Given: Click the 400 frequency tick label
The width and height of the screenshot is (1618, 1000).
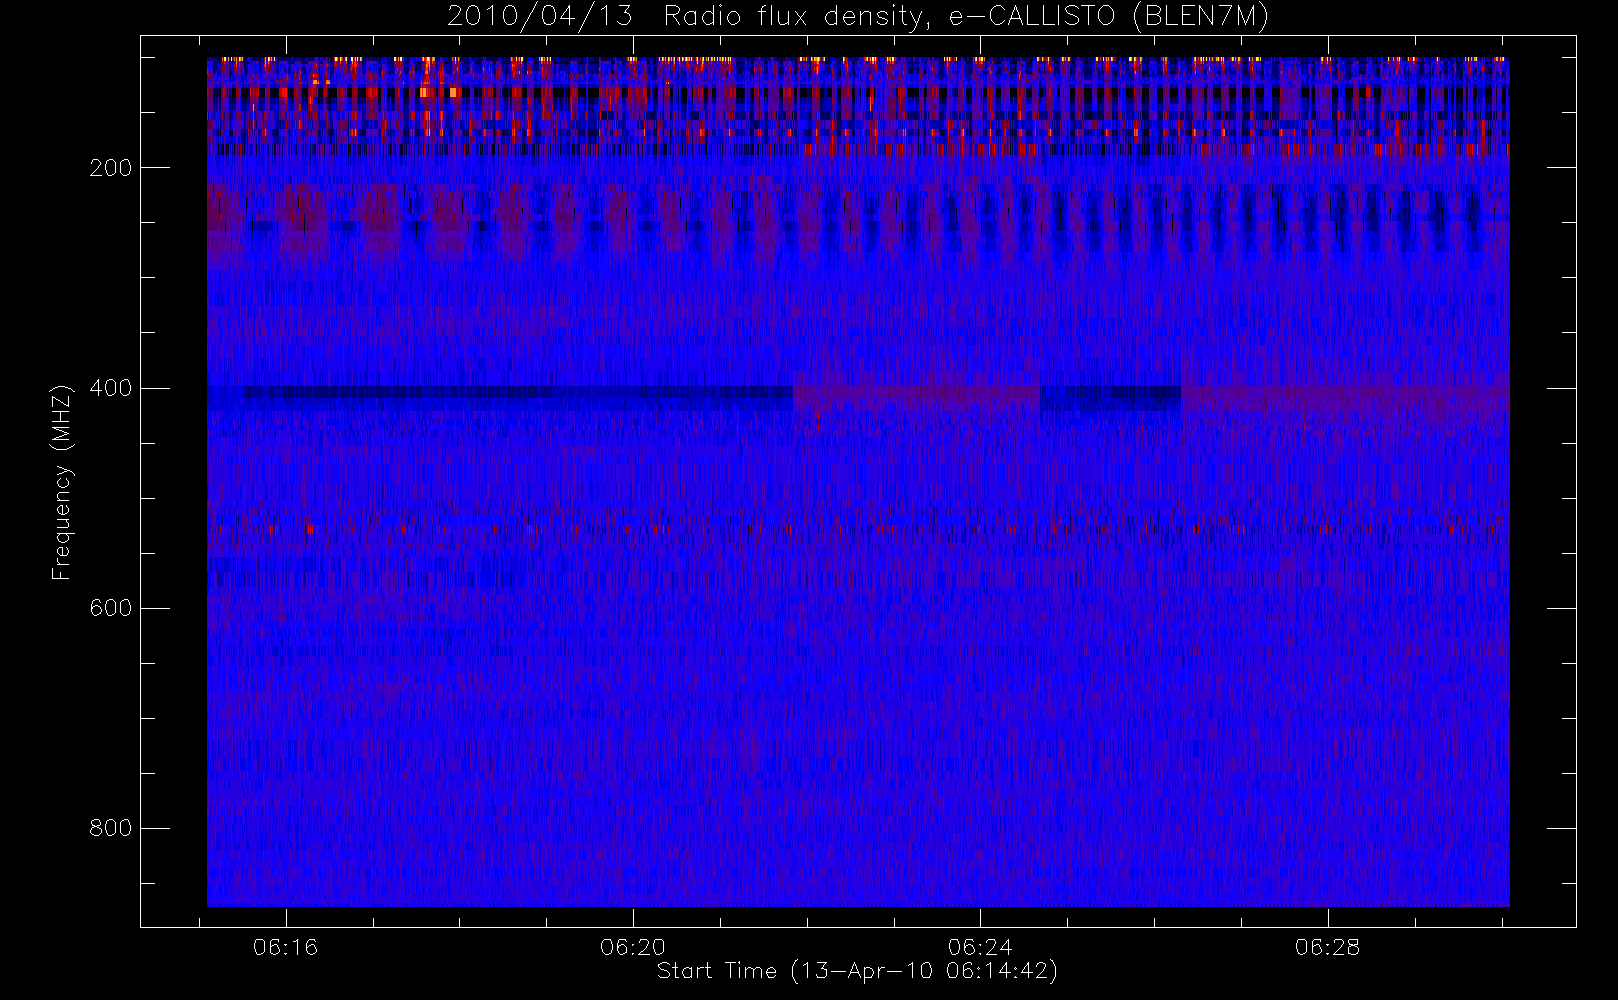Looking at the screenshot, I should (x=111, y=388).
